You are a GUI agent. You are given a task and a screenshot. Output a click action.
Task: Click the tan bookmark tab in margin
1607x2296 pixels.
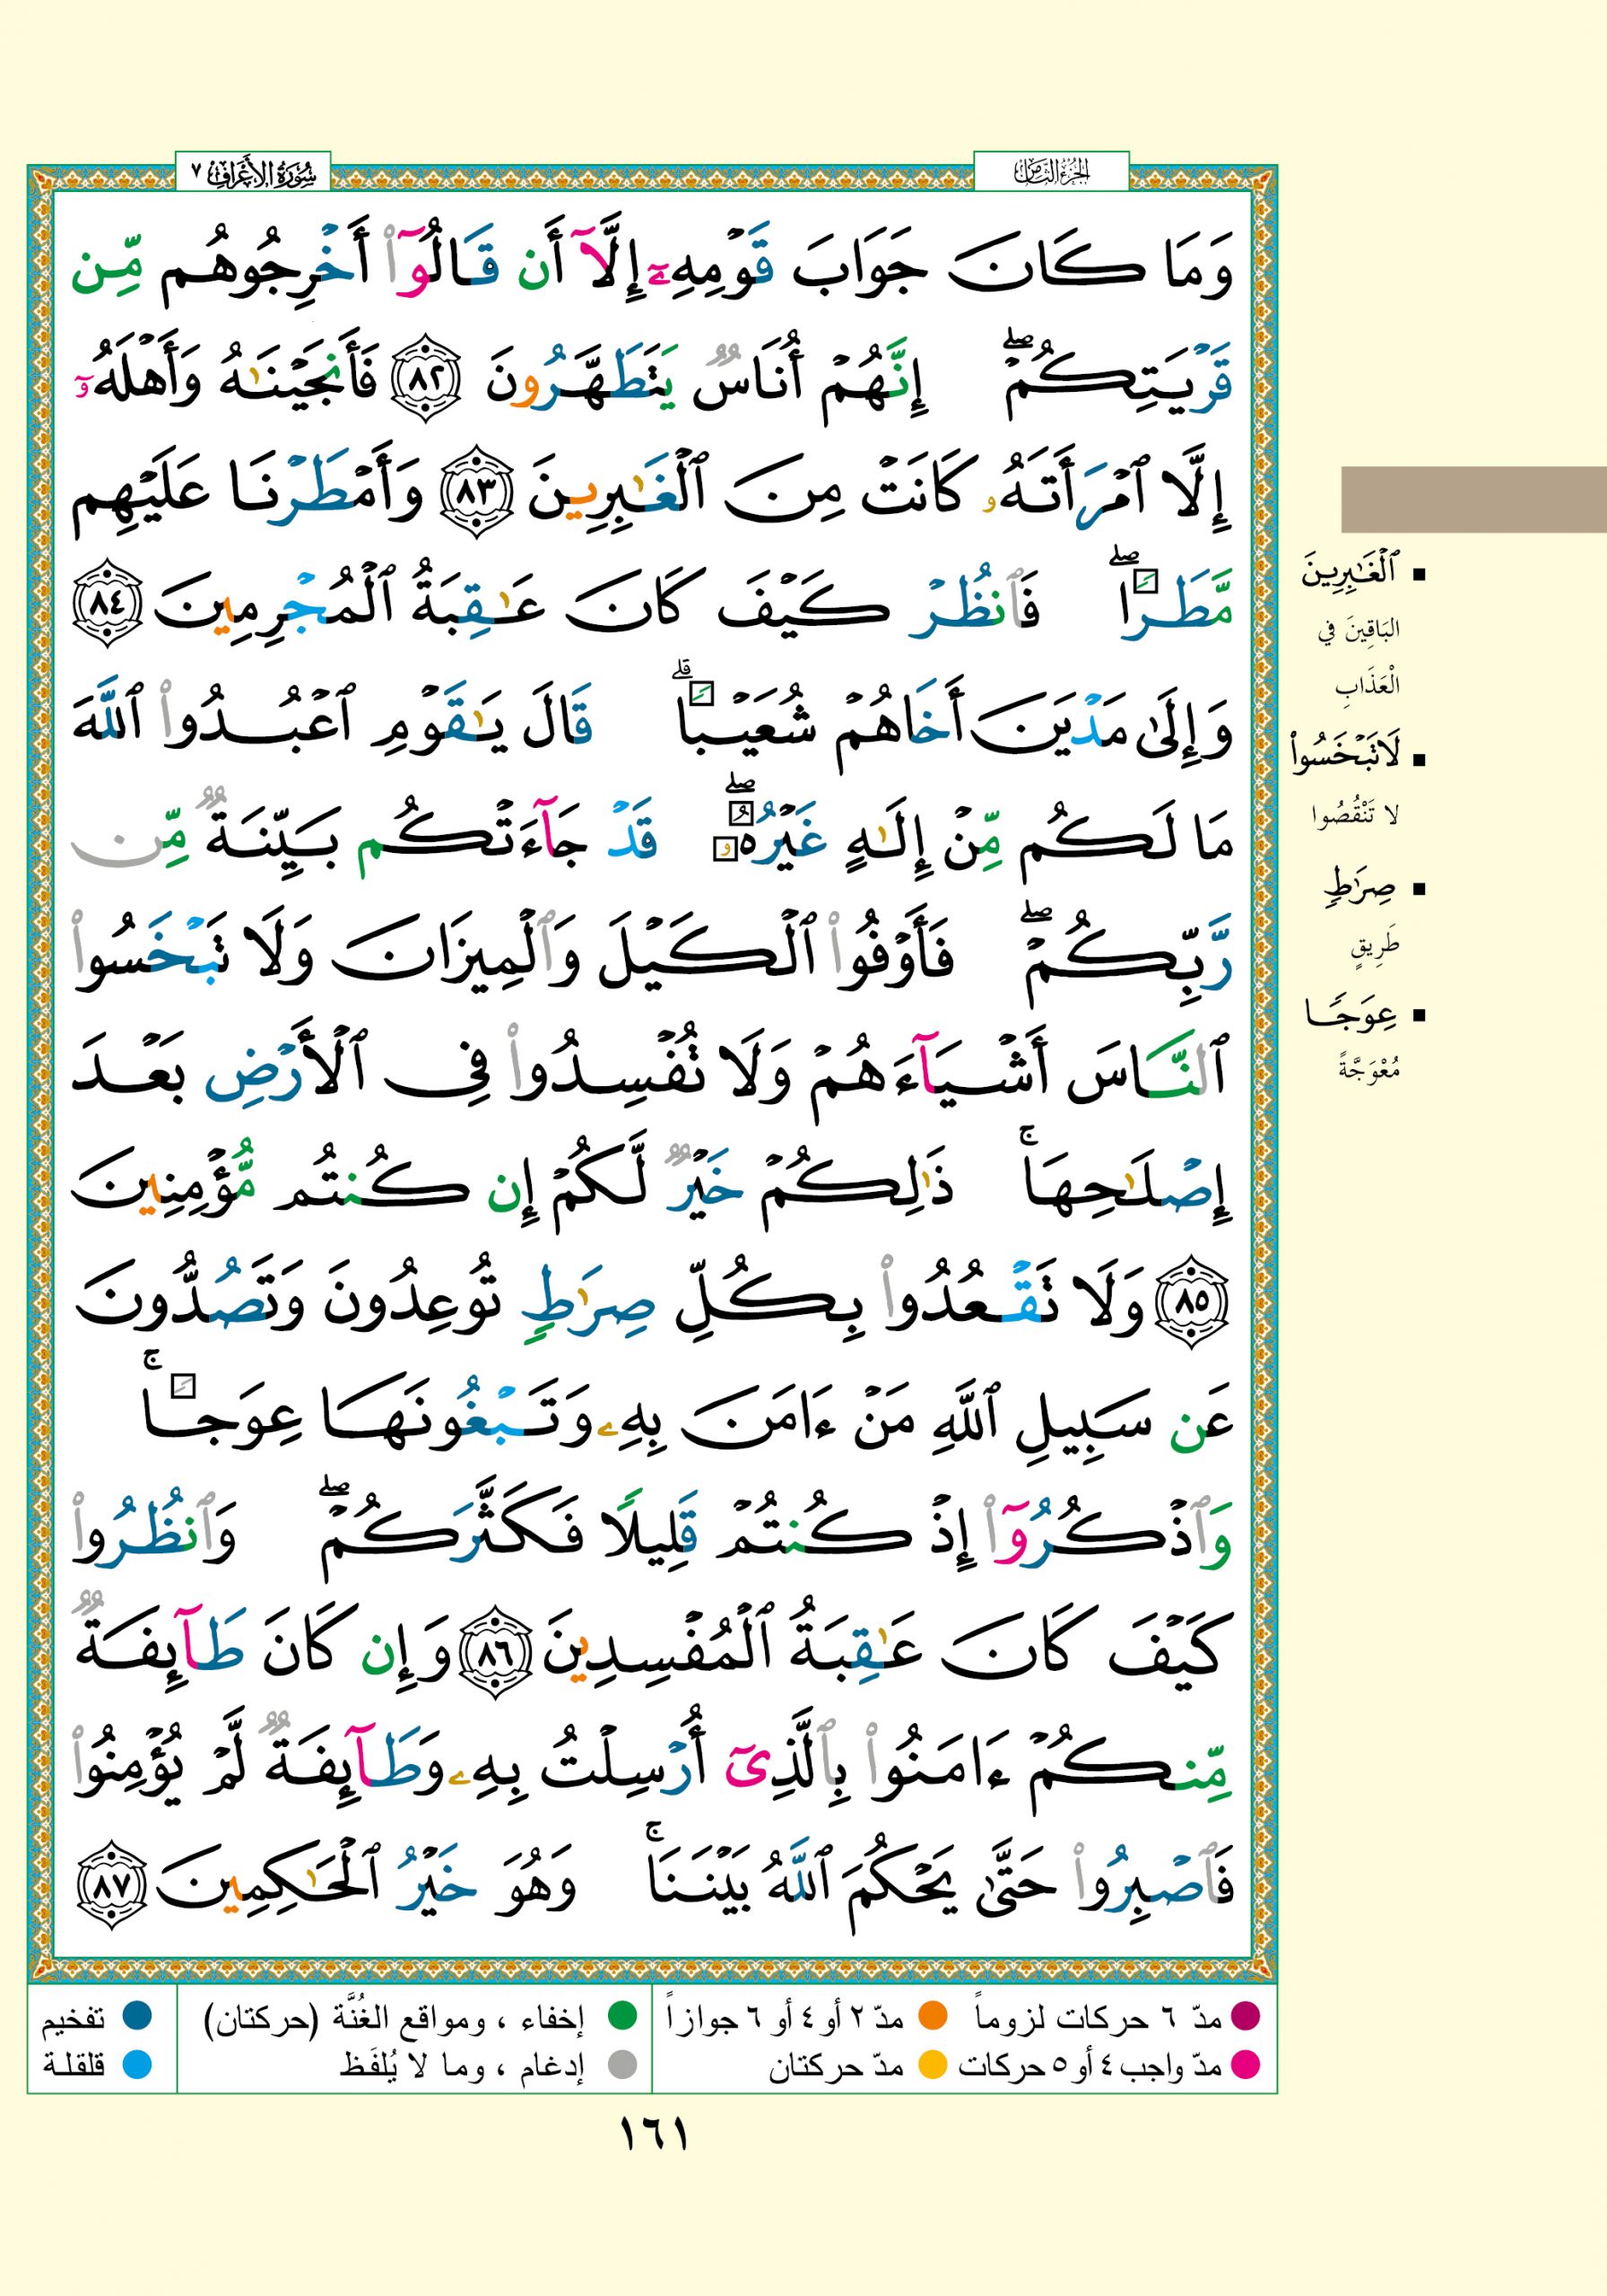point(1473,499)
